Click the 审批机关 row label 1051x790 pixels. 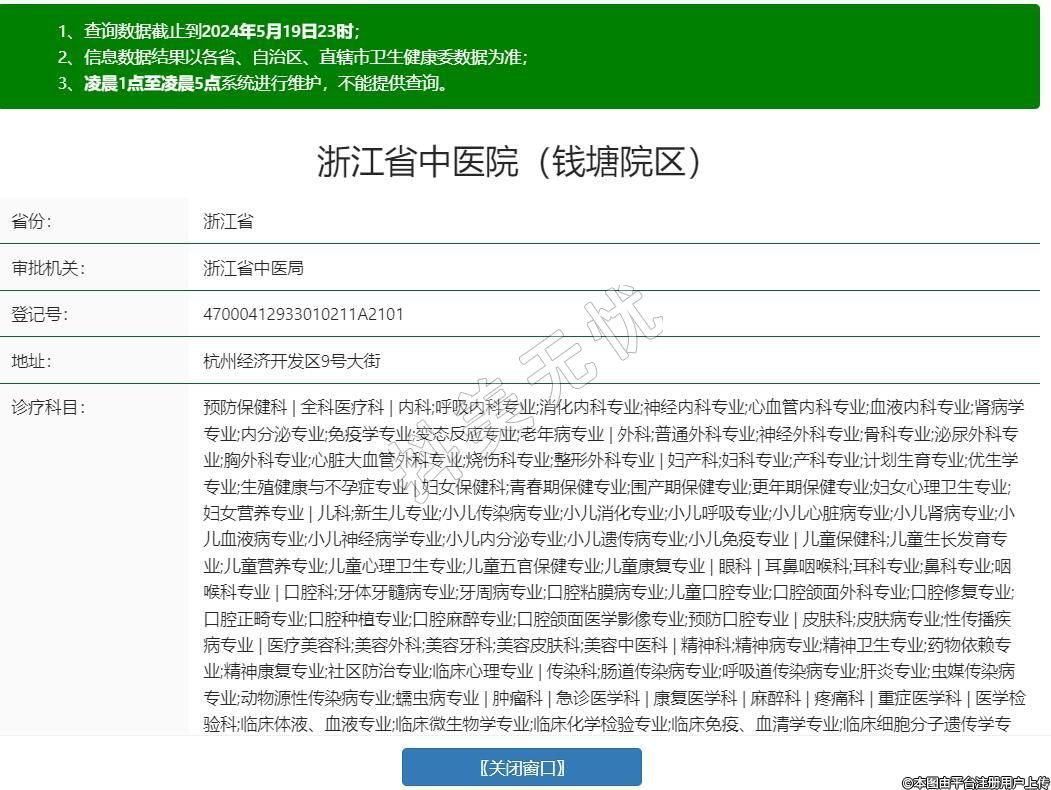48,268
